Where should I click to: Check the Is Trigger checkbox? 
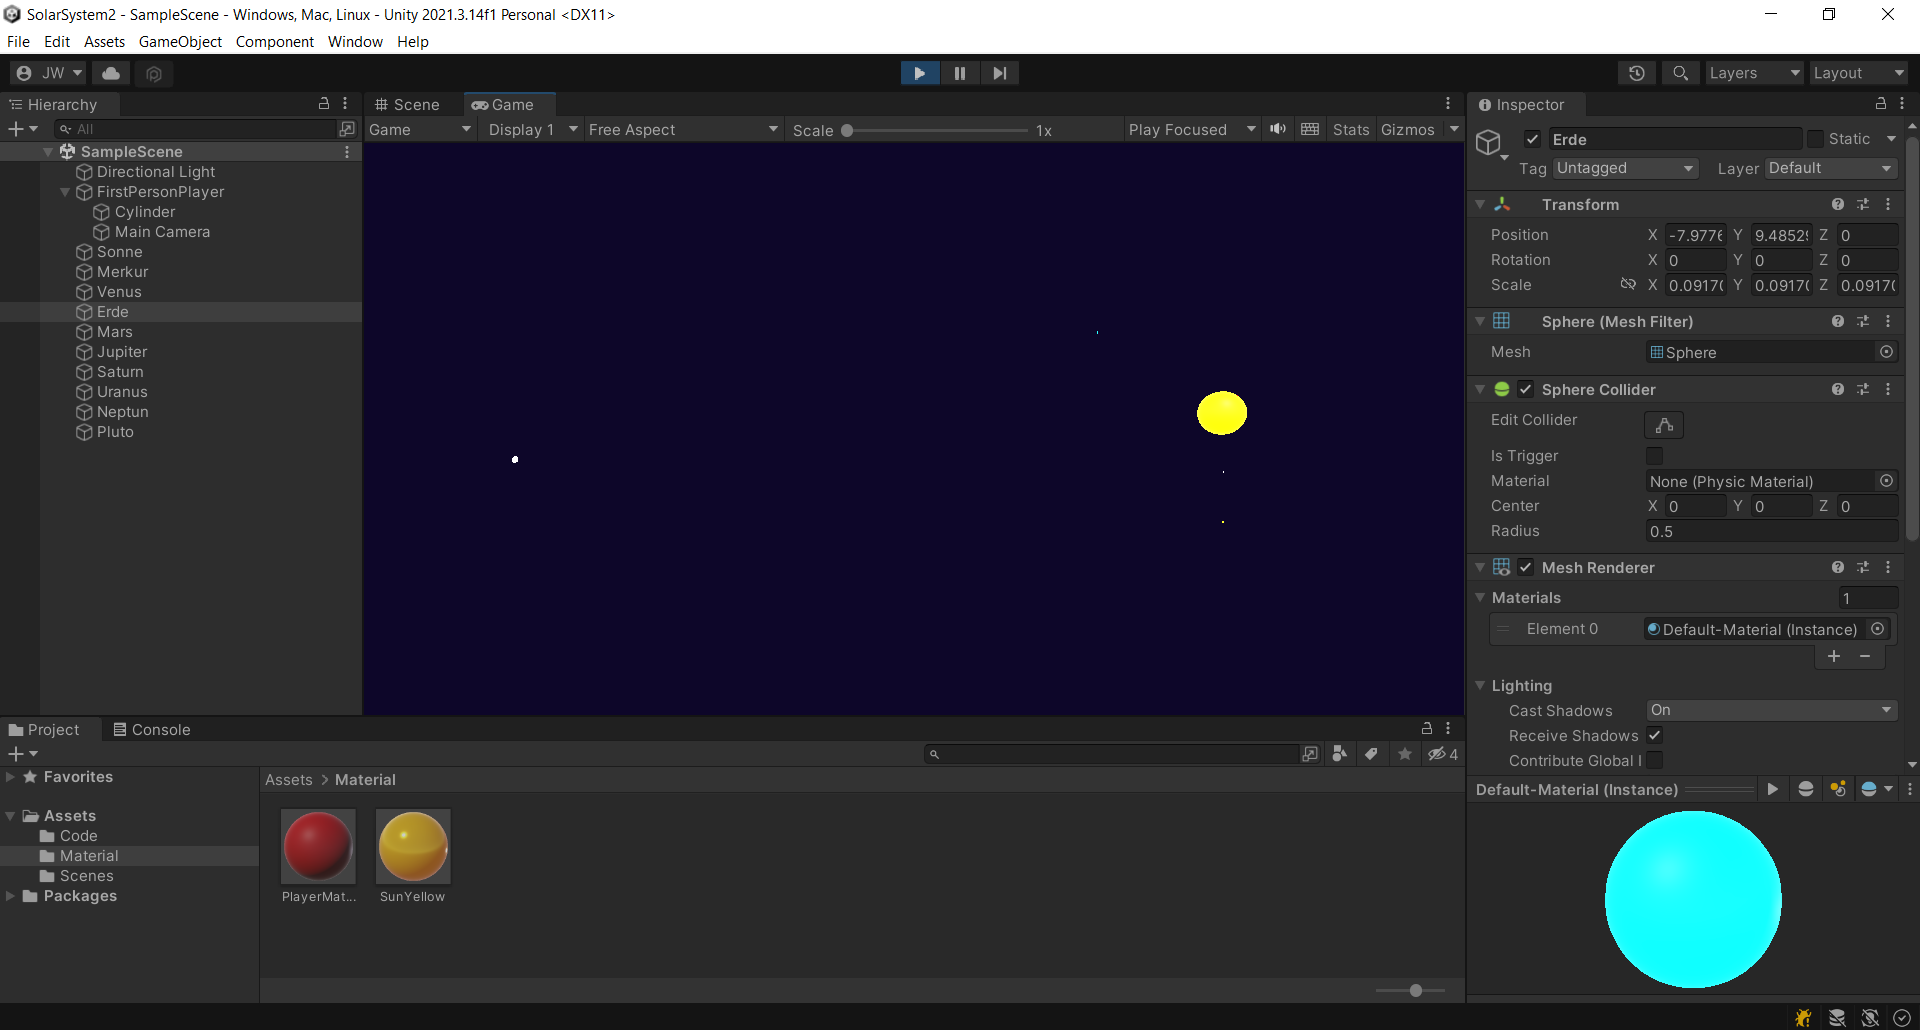[x=1655, y=455]
